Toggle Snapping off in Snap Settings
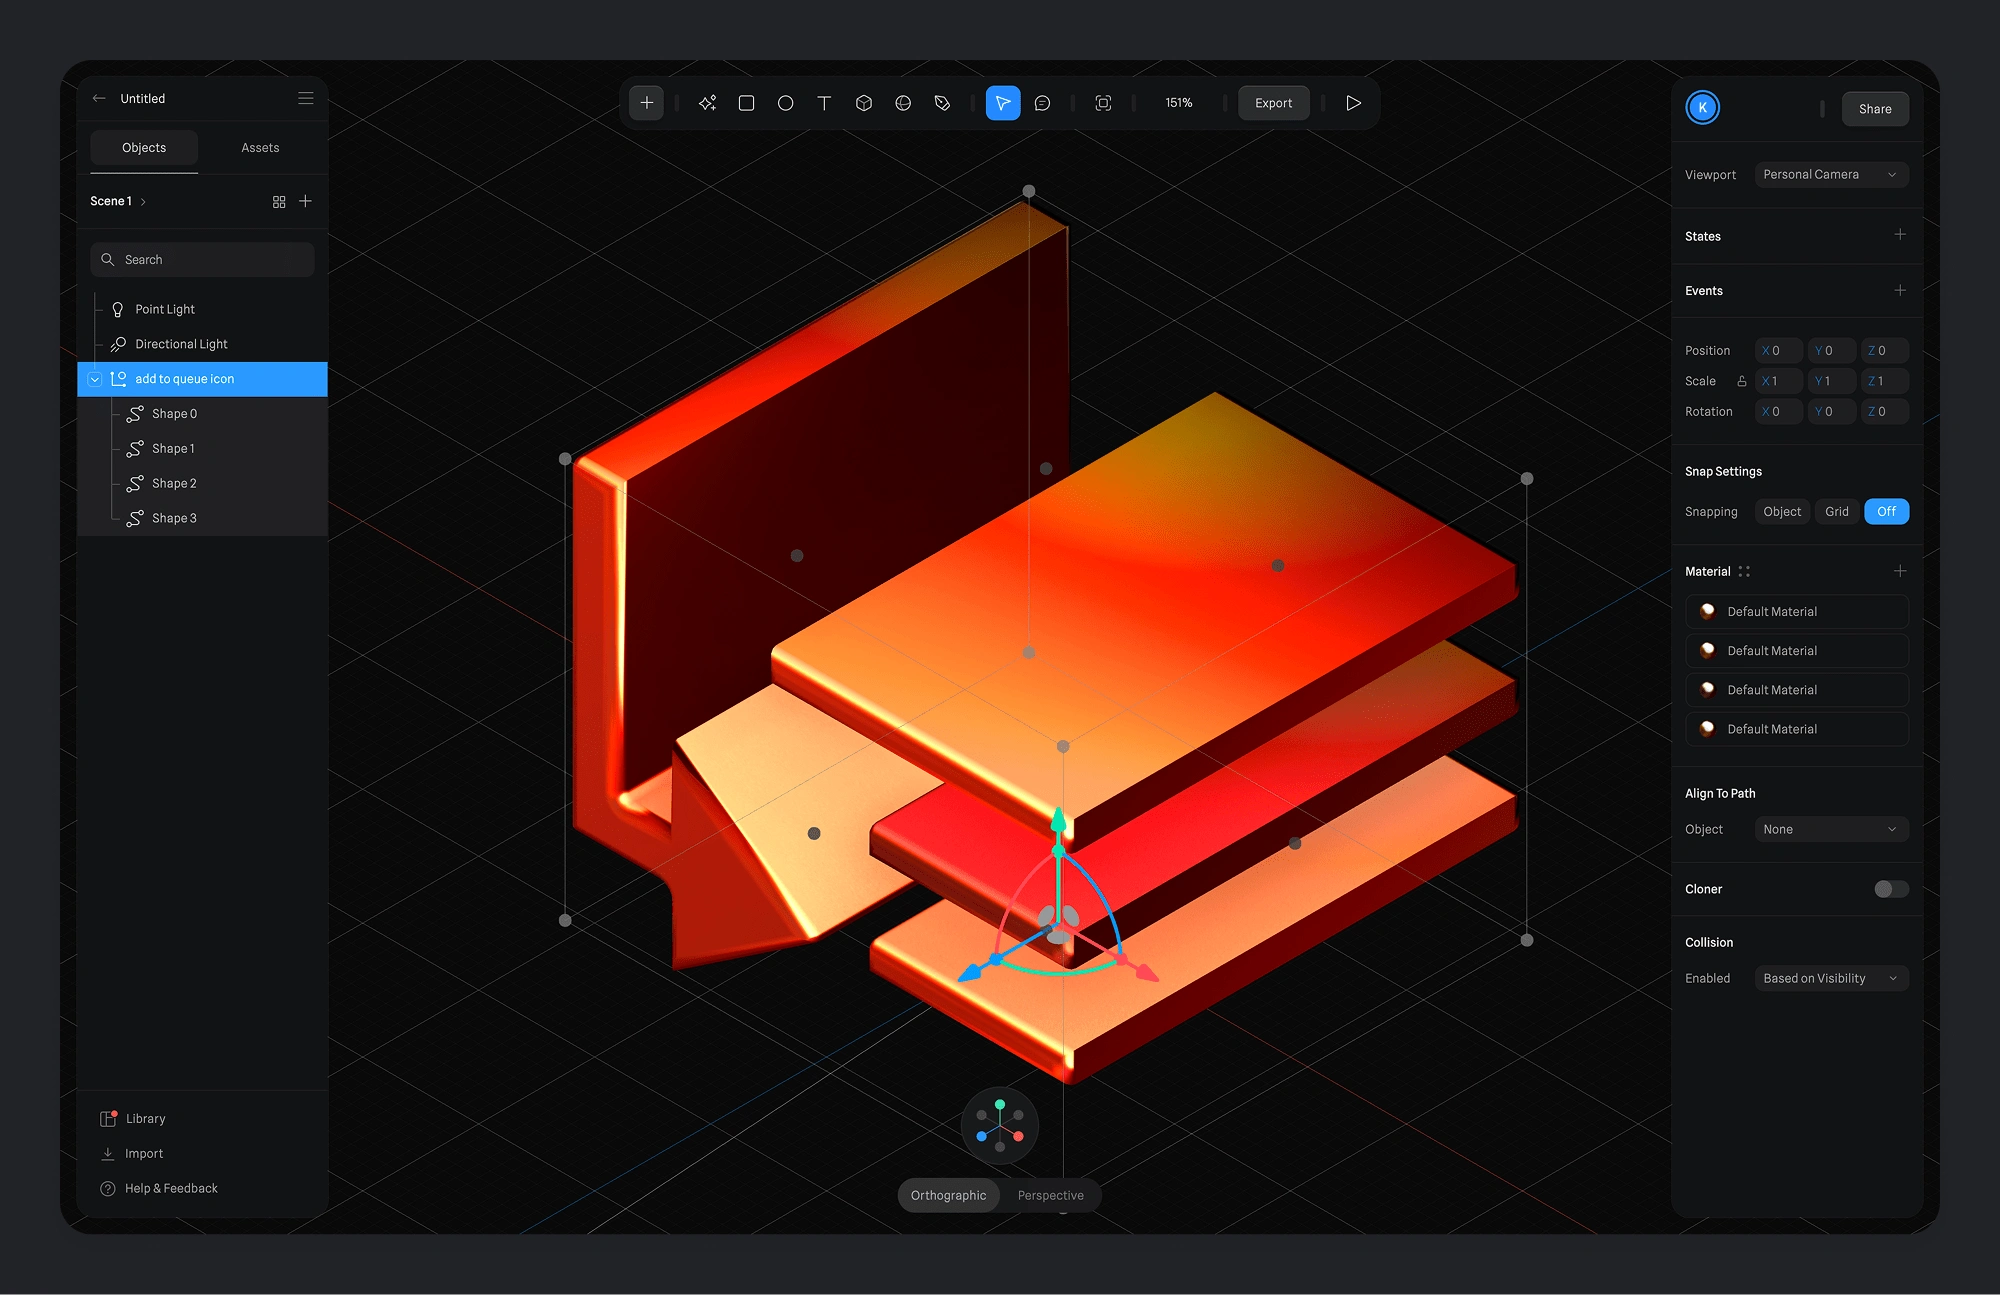2000x1295 pixels. click(1885, 510)
